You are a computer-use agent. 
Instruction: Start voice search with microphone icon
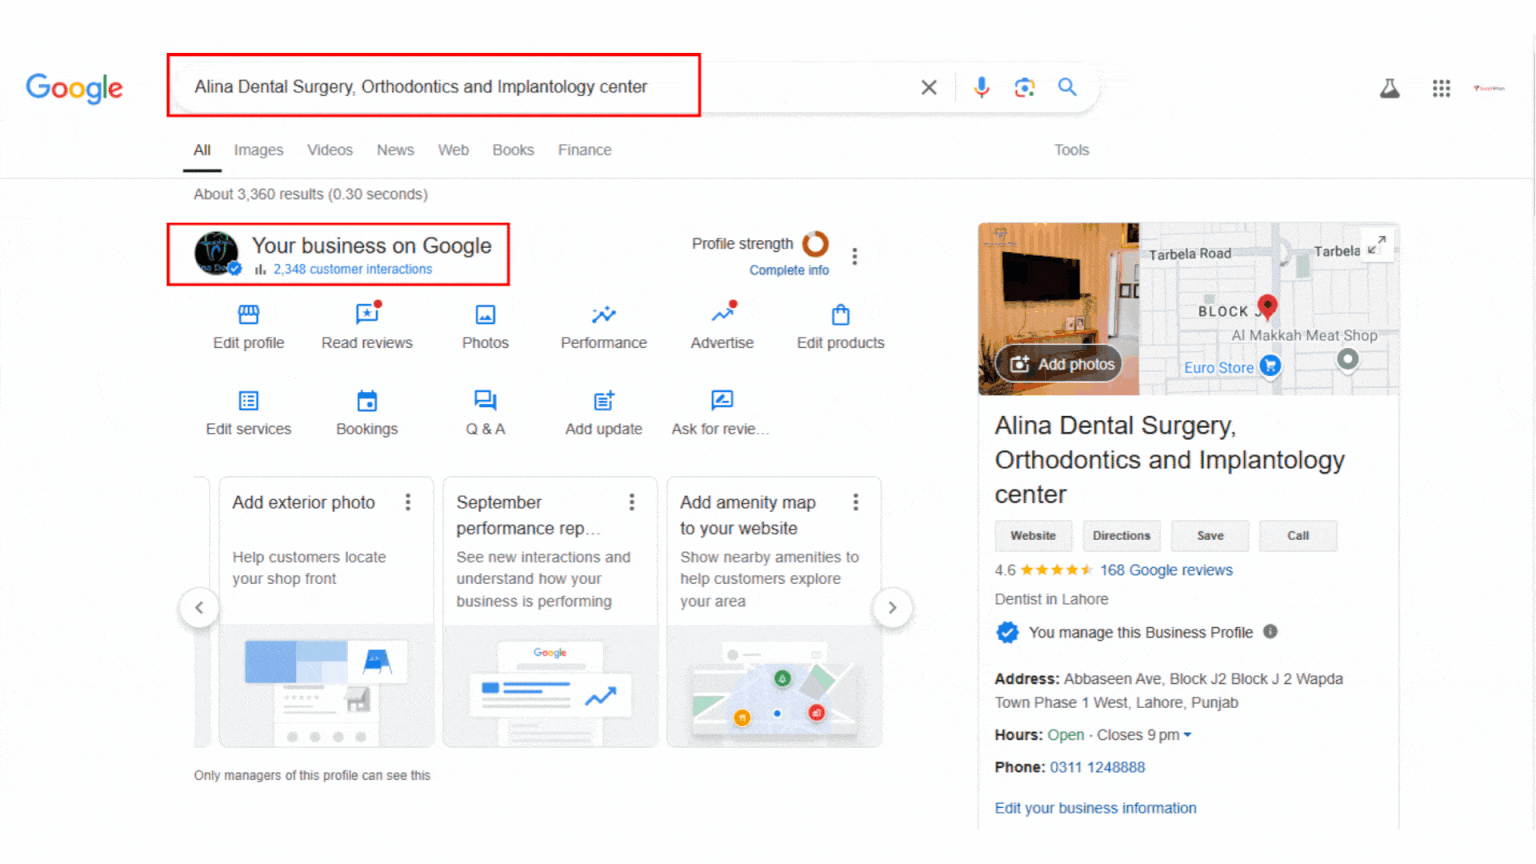tap(981, 88)
